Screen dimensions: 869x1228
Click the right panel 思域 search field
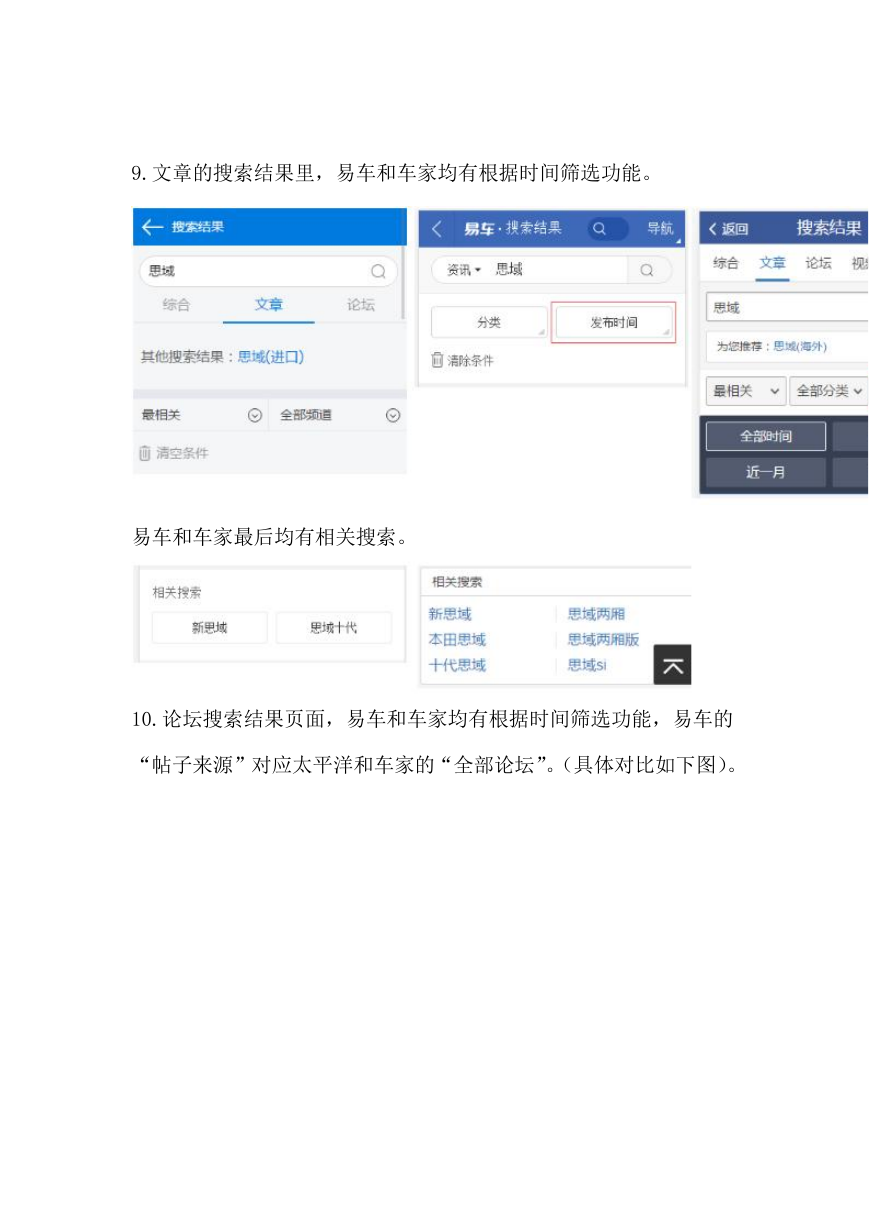787,307
